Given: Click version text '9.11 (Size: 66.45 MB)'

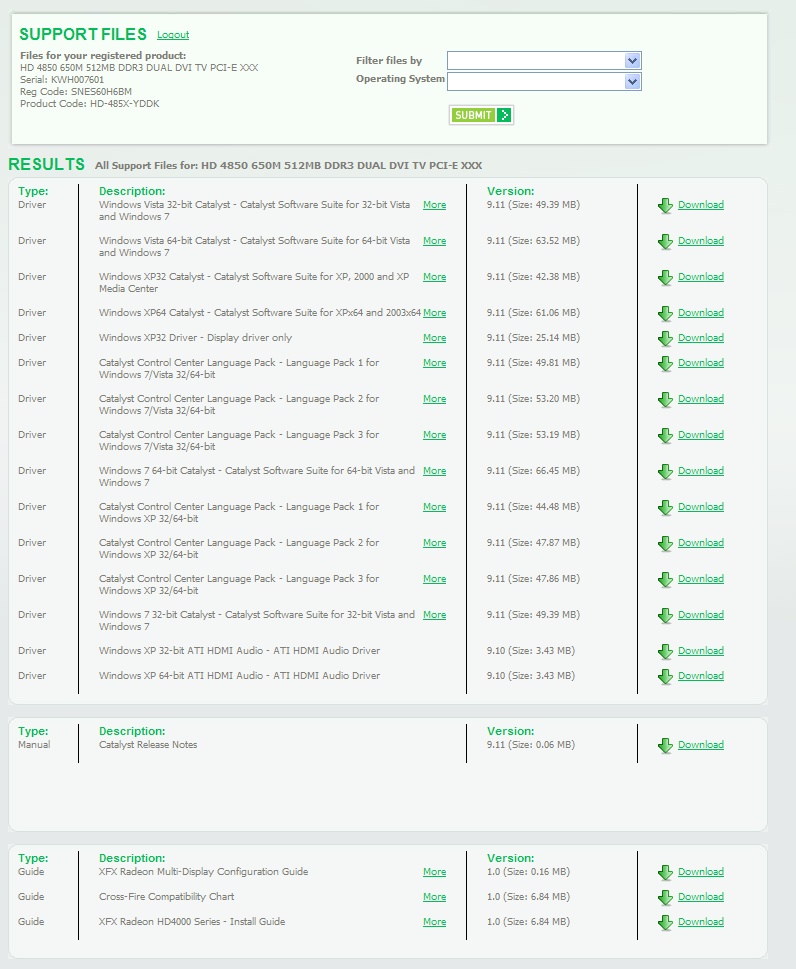Looking at the screenshot, I should coord(533,470).
